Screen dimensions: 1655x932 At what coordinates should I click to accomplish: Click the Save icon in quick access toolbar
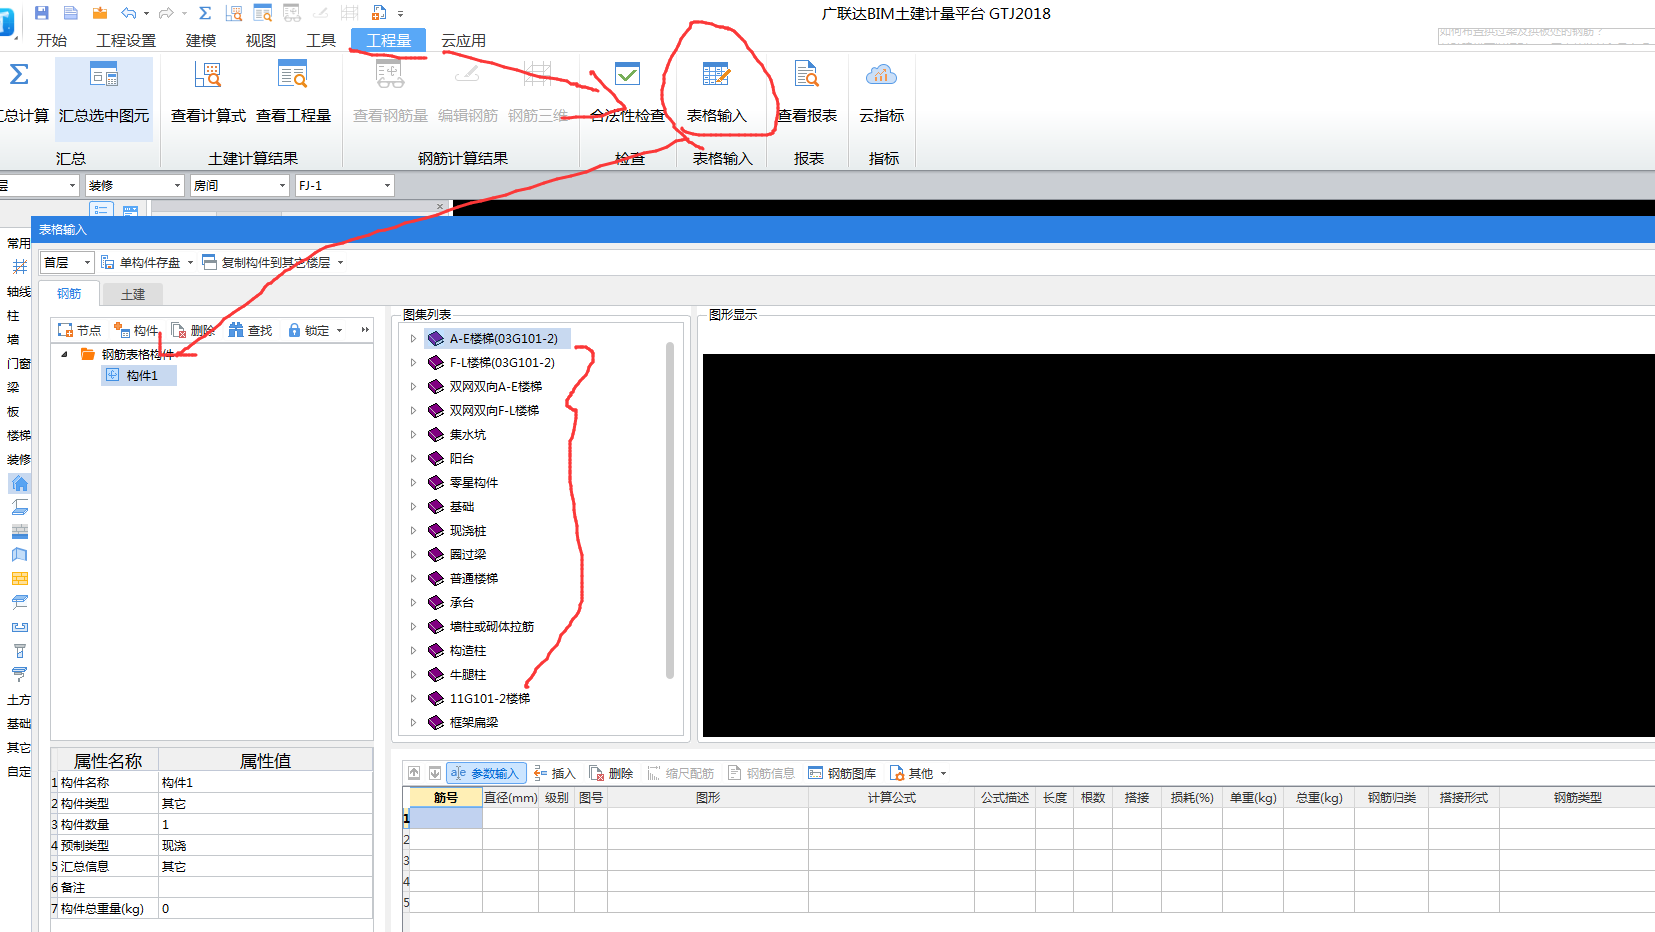[x=41, y=13]
